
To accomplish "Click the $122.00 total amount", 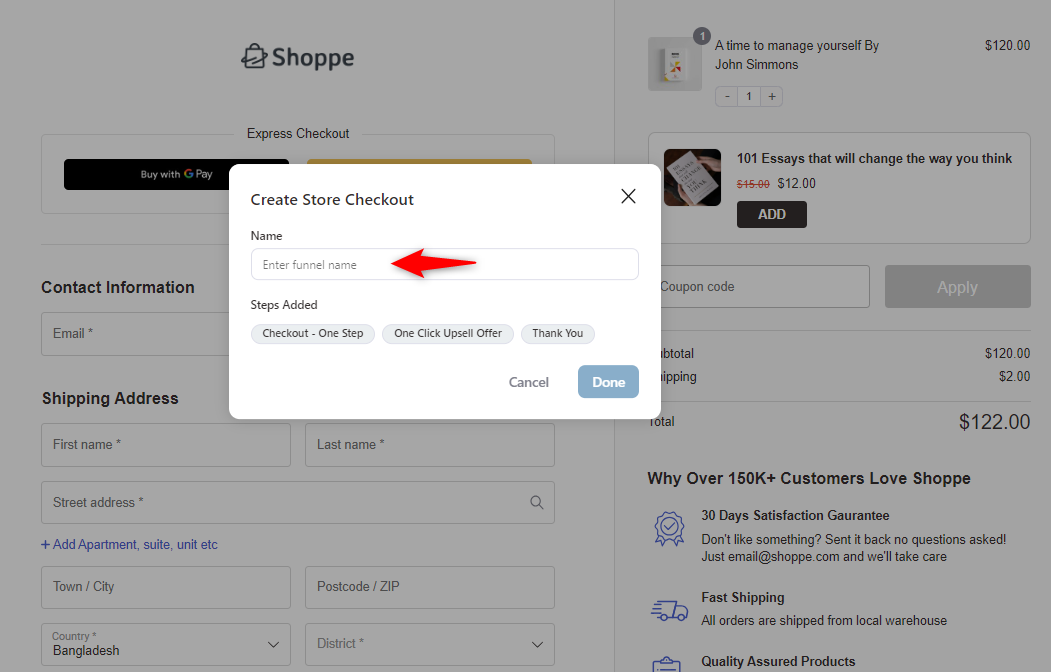I will pos(994,422).
